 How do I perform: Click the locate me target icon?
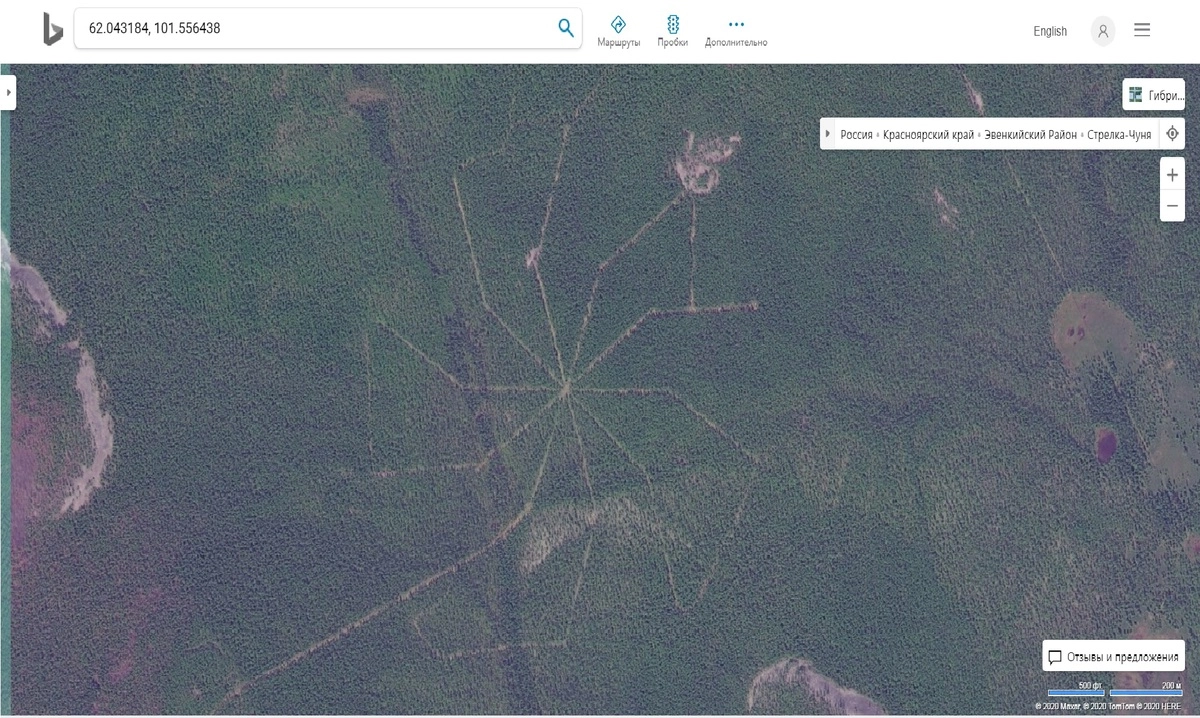click(x=1172, y=134)
